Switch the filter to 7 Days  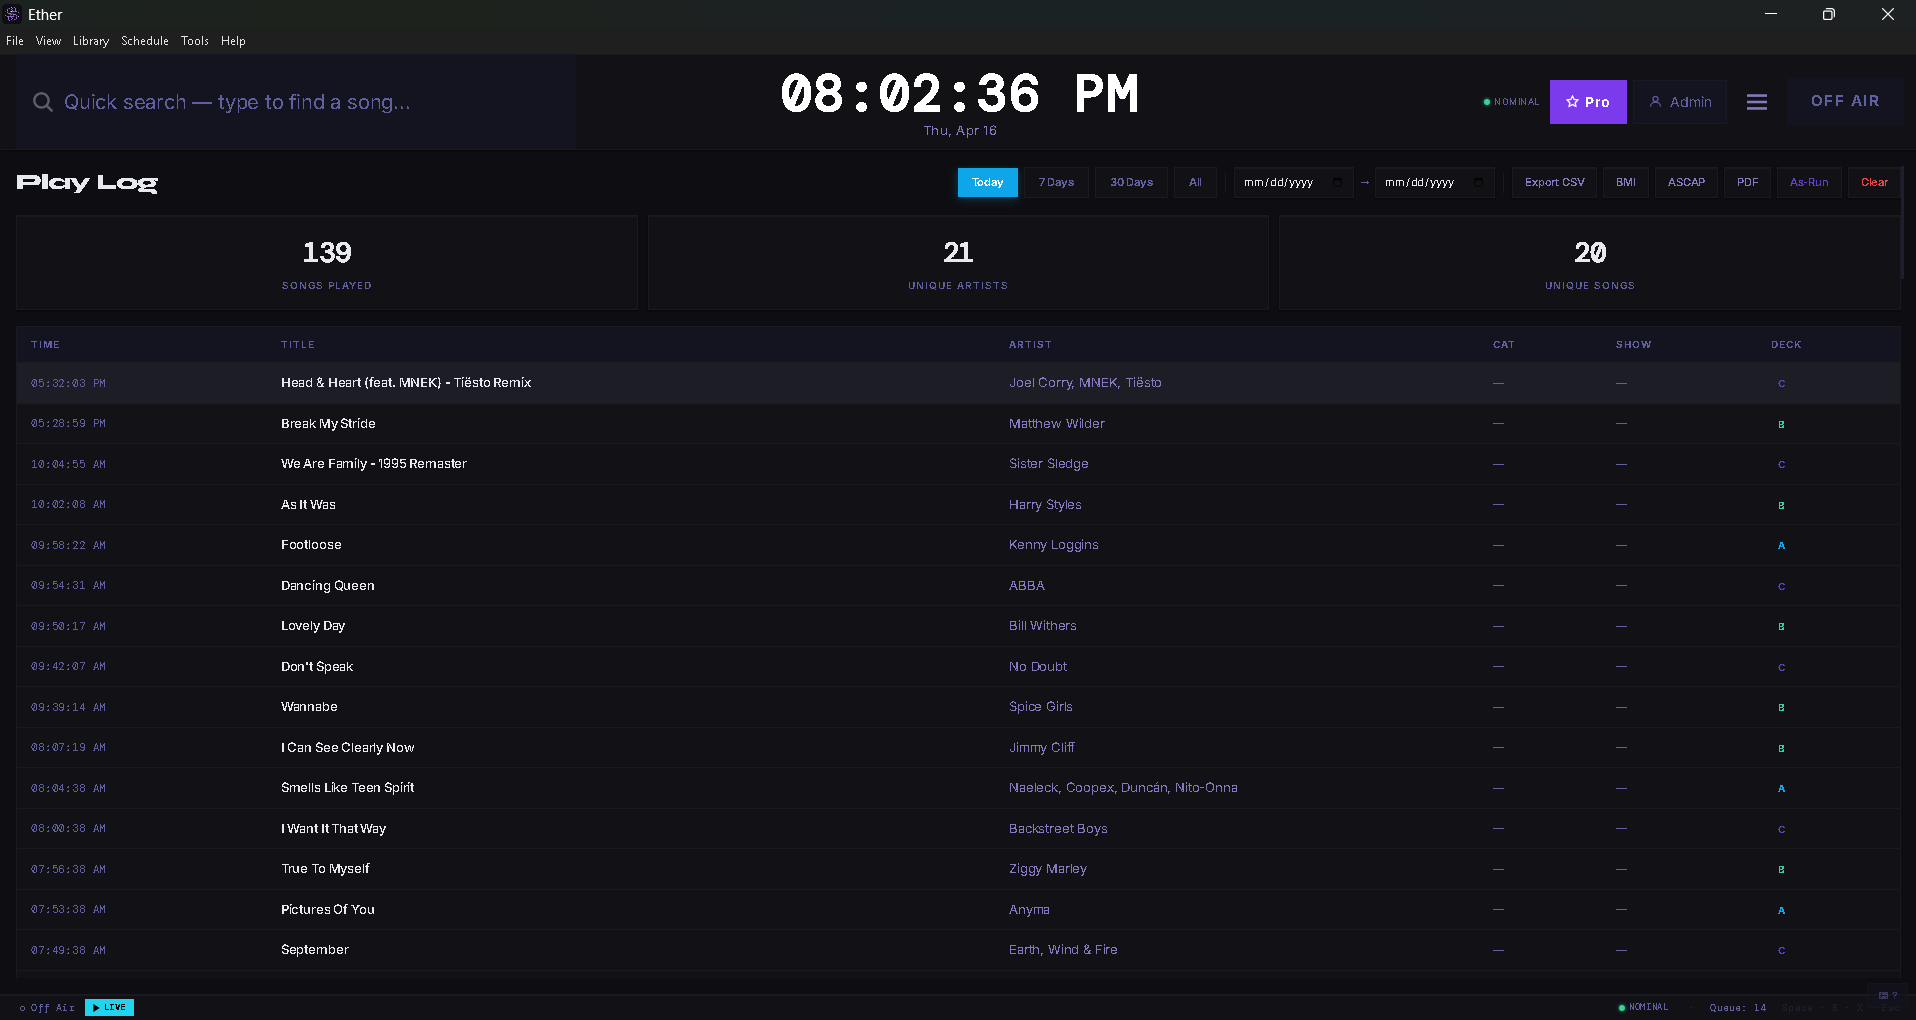click(1056, 183)
